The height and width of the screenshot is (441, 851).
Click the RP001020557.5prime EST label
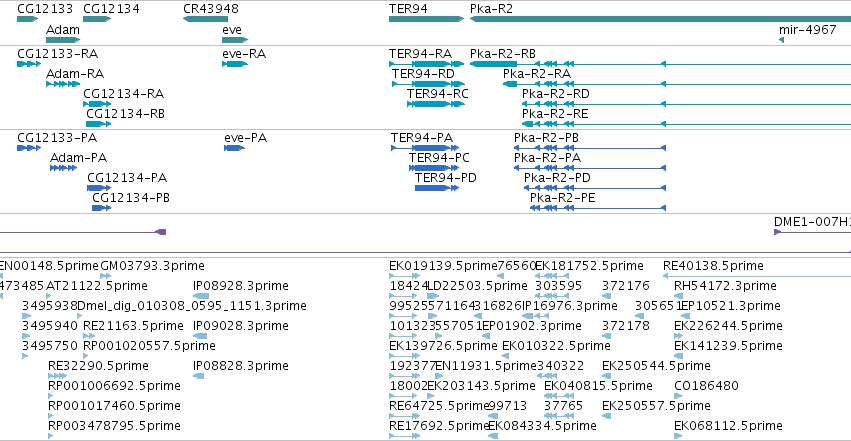tap(149, 346)
